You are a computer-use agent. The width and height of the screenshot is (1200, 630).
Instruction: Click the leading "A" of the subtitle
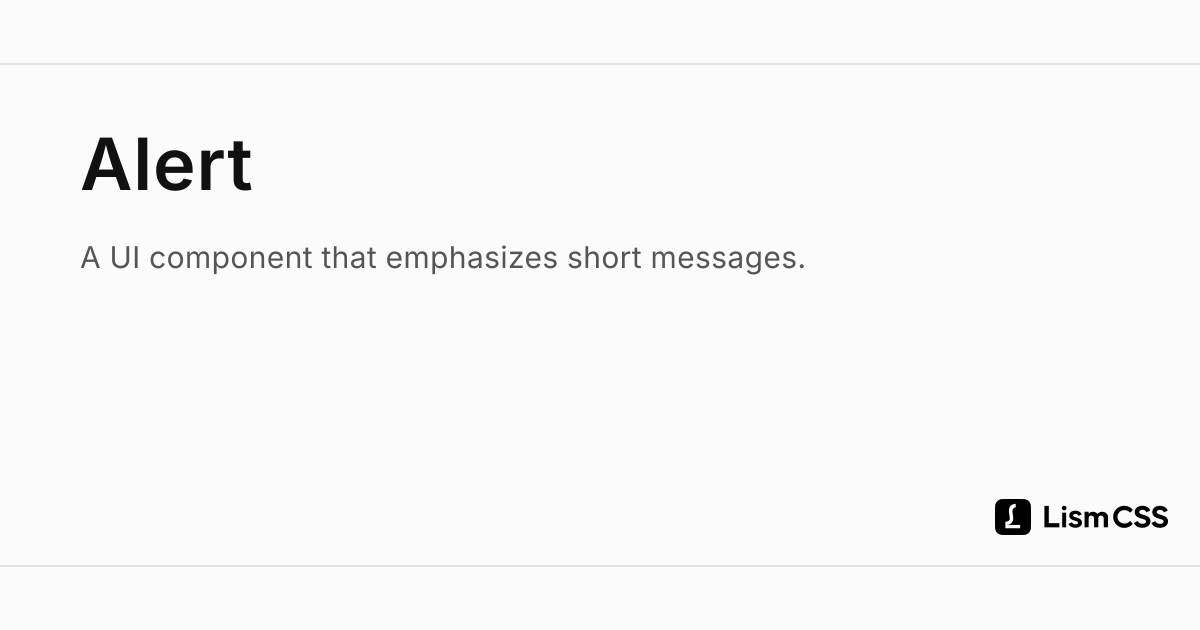pos(91,258)
